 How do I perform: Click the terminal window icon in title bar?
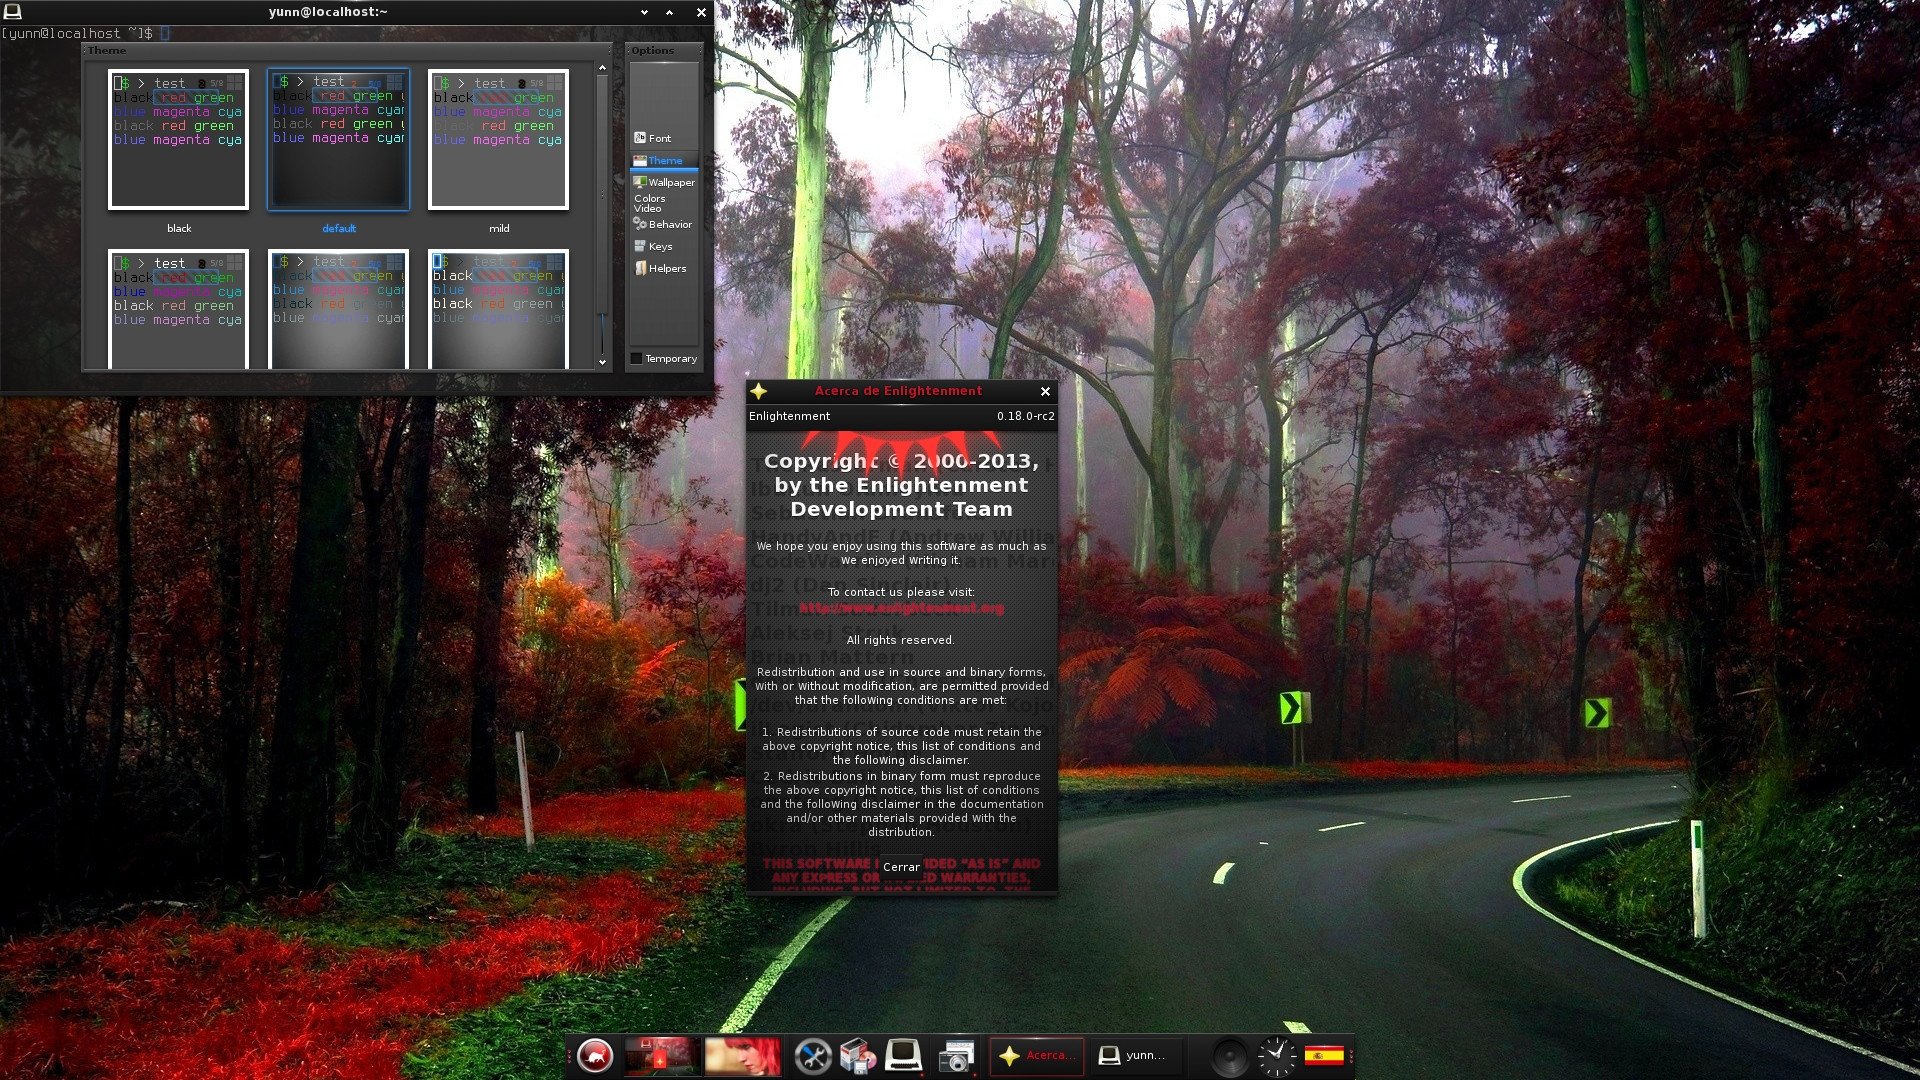(x=12, y=12)
